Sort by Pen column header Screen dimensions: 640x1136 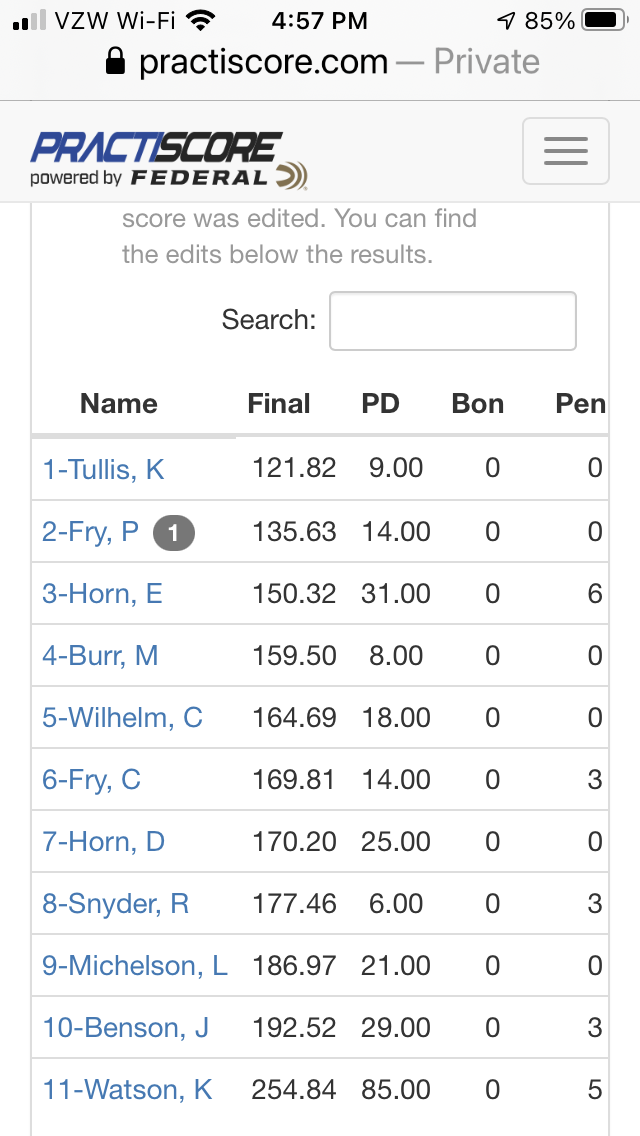[581, 404]
